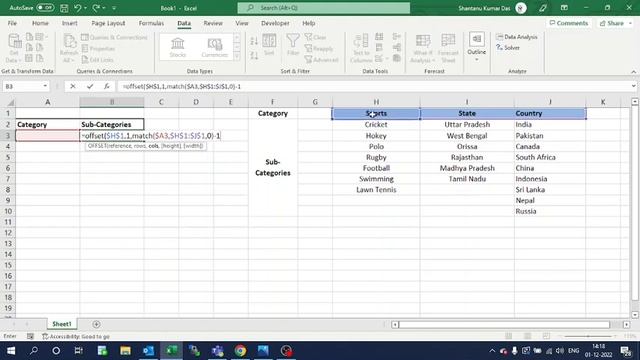
Task: Open the Page Layout tab
Action: [108, 23]
